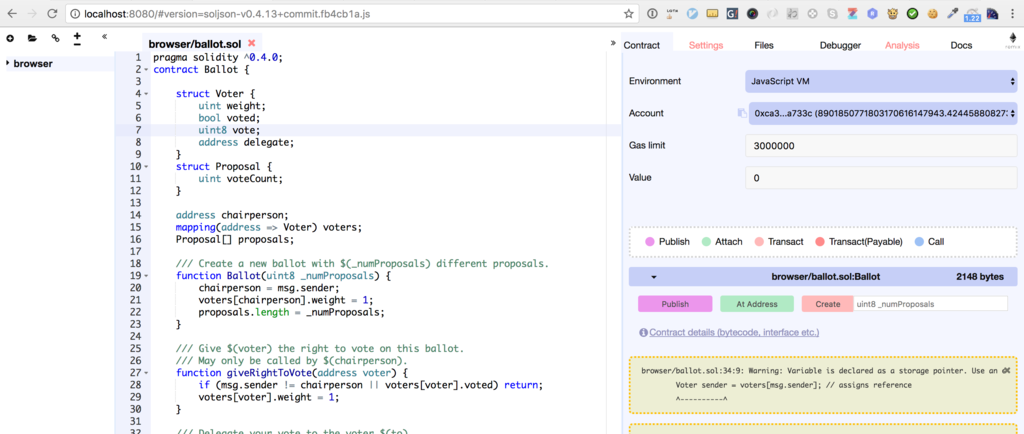Click the pink Publish button
This screenshot has width=1024, height=434.
point(675,304)
